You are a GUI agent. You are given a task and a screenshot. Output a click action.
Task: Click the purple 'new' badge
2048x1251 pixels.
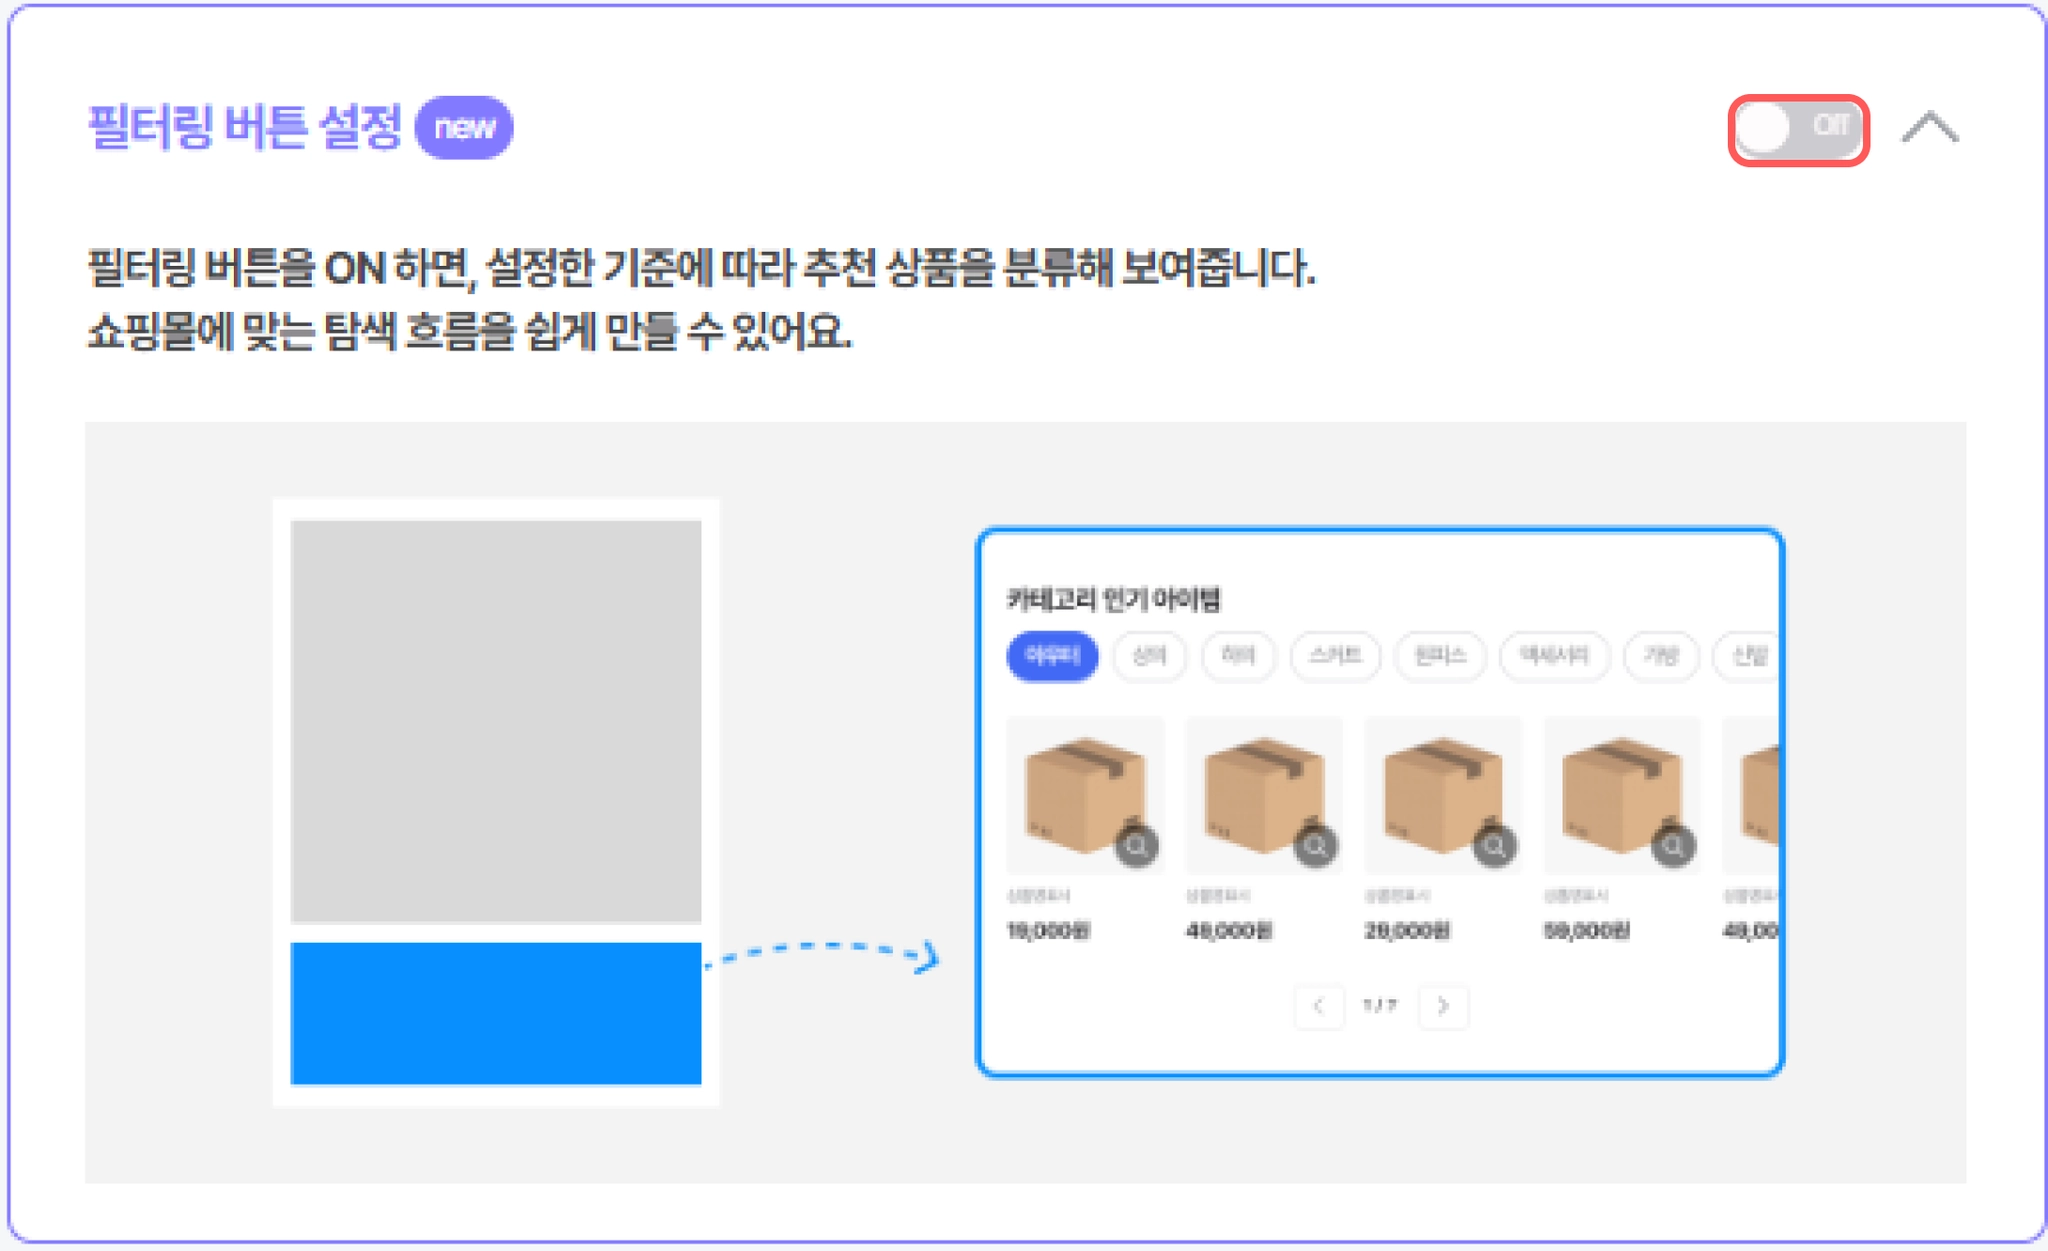point(464,128)
